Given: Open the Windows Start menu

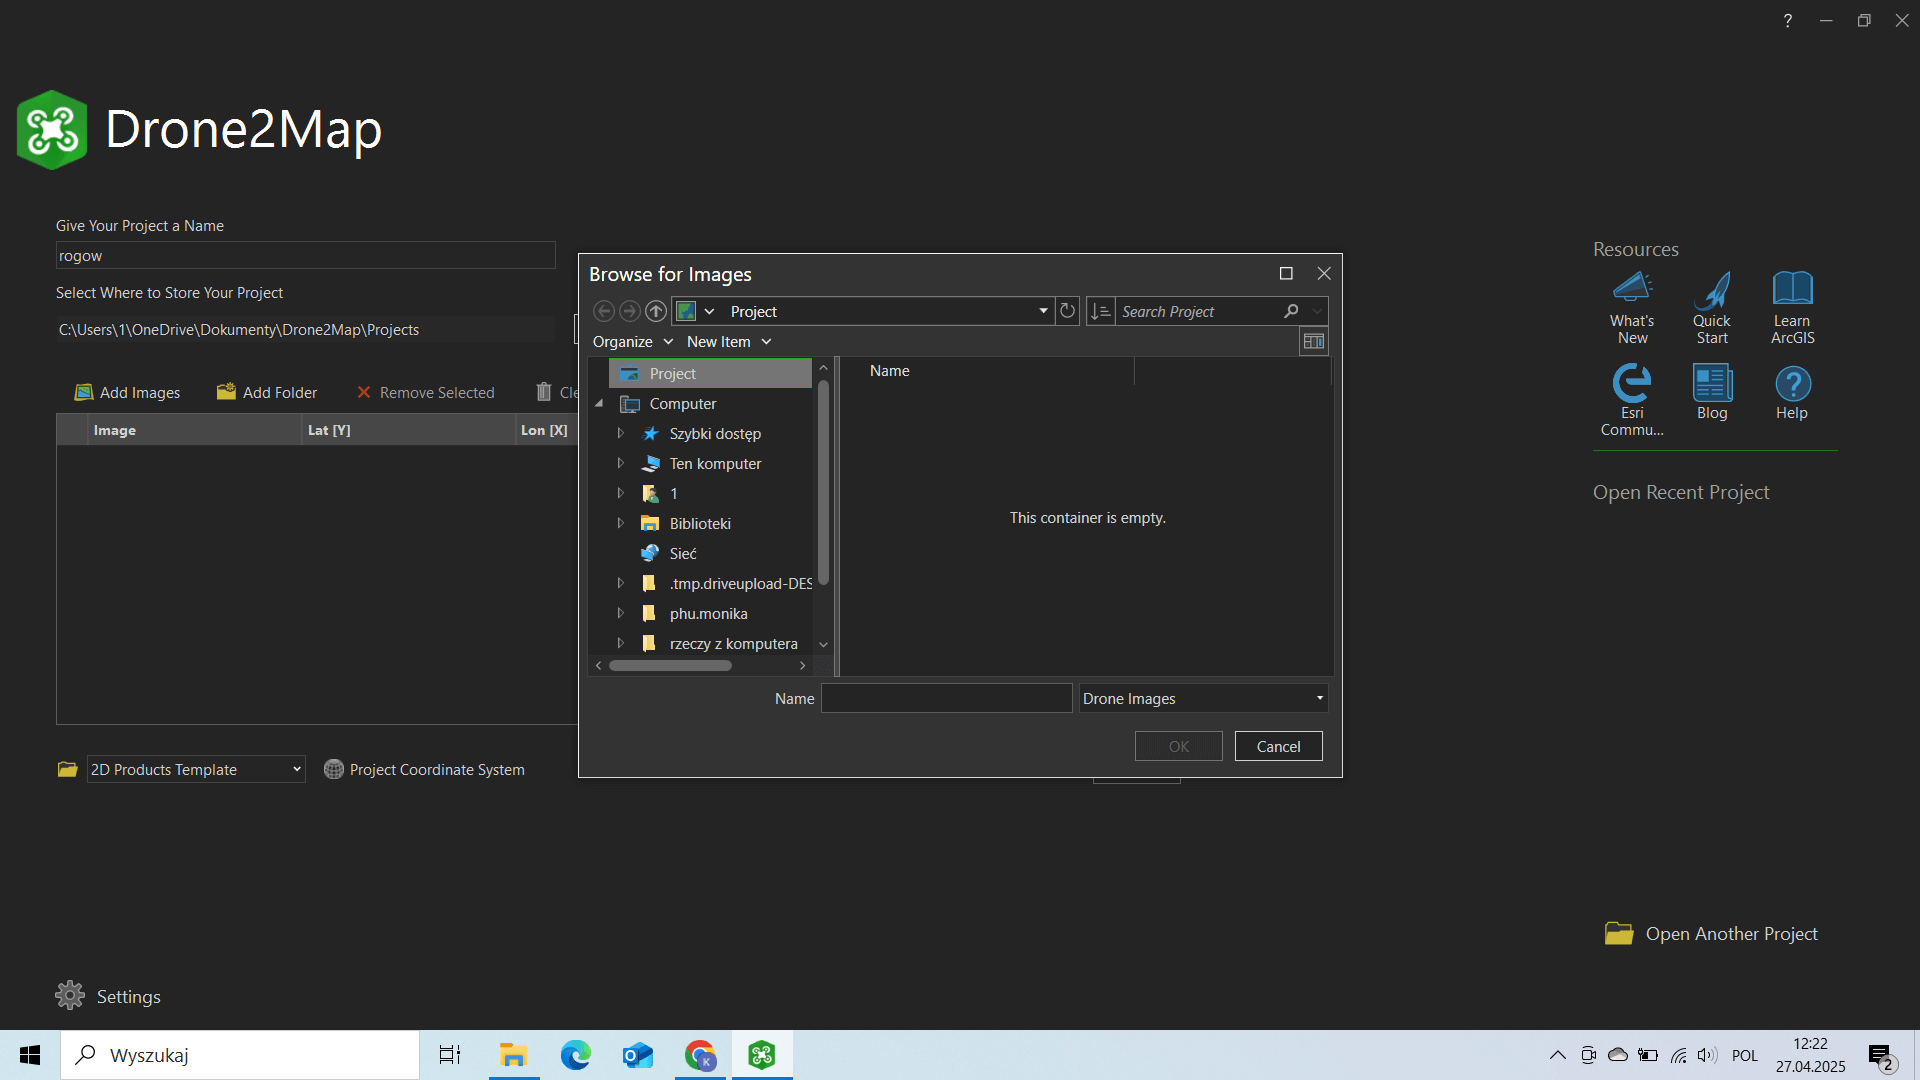Looking at the screenshot, I should [x=30, y=1055].
